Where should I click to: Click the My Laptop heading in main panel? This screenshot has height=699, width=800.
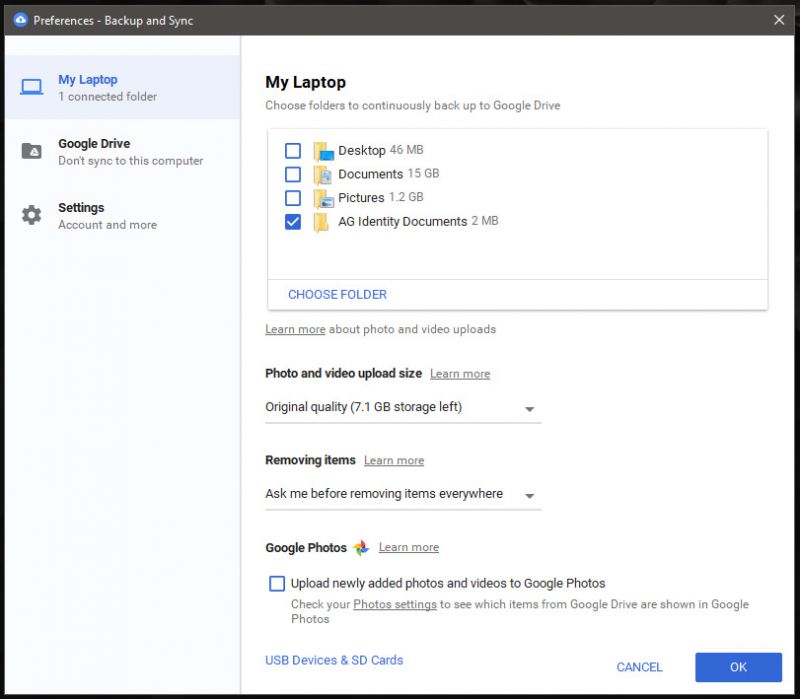pyautogui.click(x=306, y=82)
